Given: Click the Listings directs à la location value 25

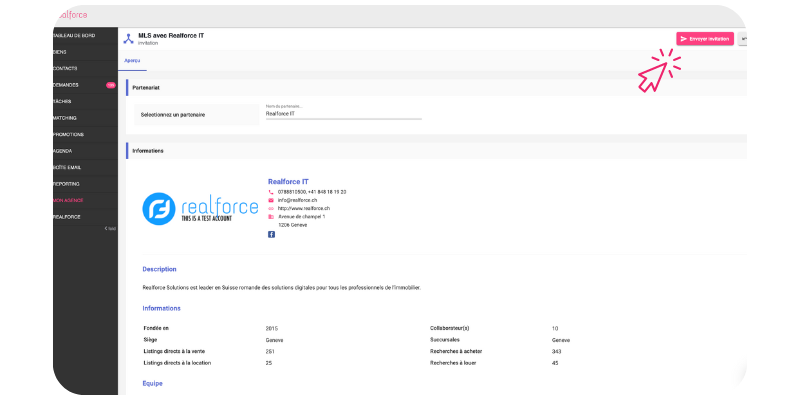Looking at the screenshot, I should click(269, 363).
